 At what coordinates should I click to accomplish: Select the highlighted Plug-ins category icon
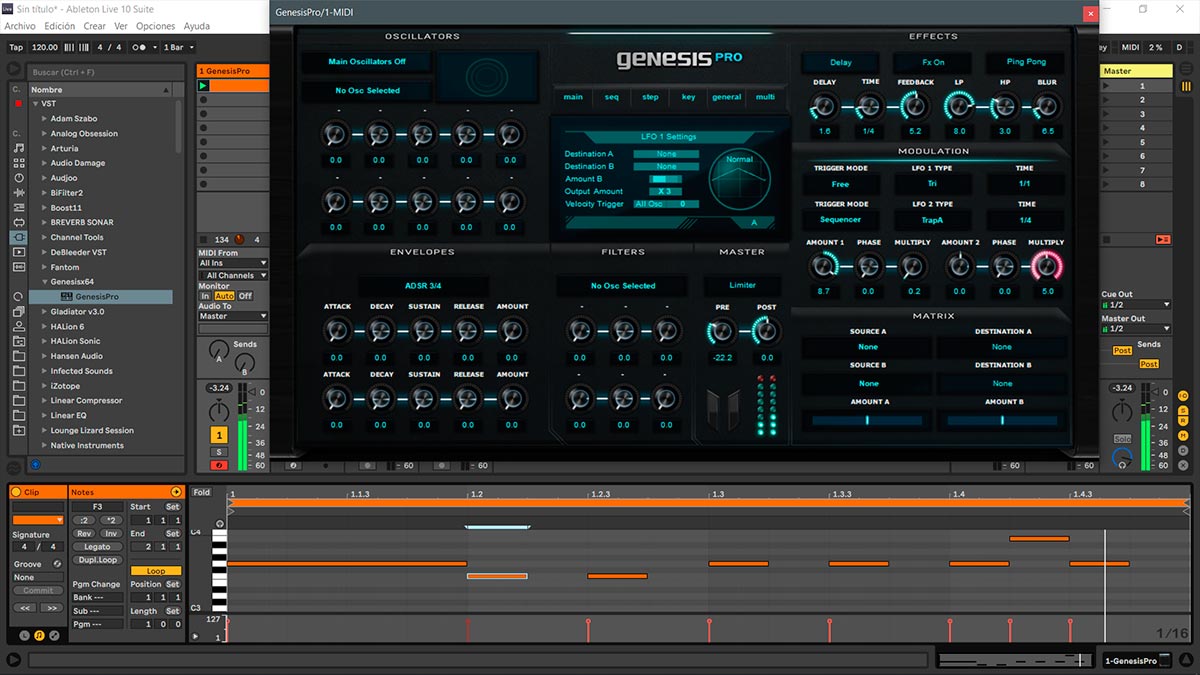click(x=19, y=237)
